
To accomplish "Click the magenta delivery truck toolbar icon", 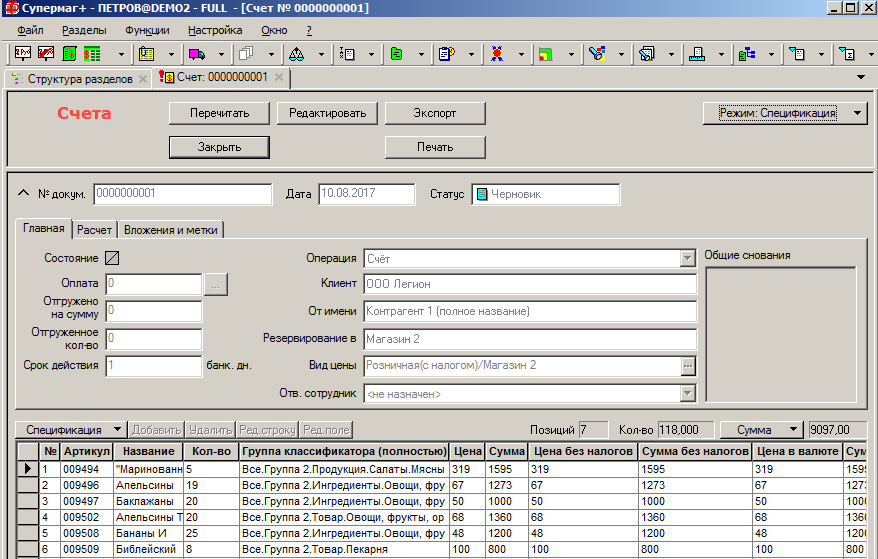I will (197, 54).
